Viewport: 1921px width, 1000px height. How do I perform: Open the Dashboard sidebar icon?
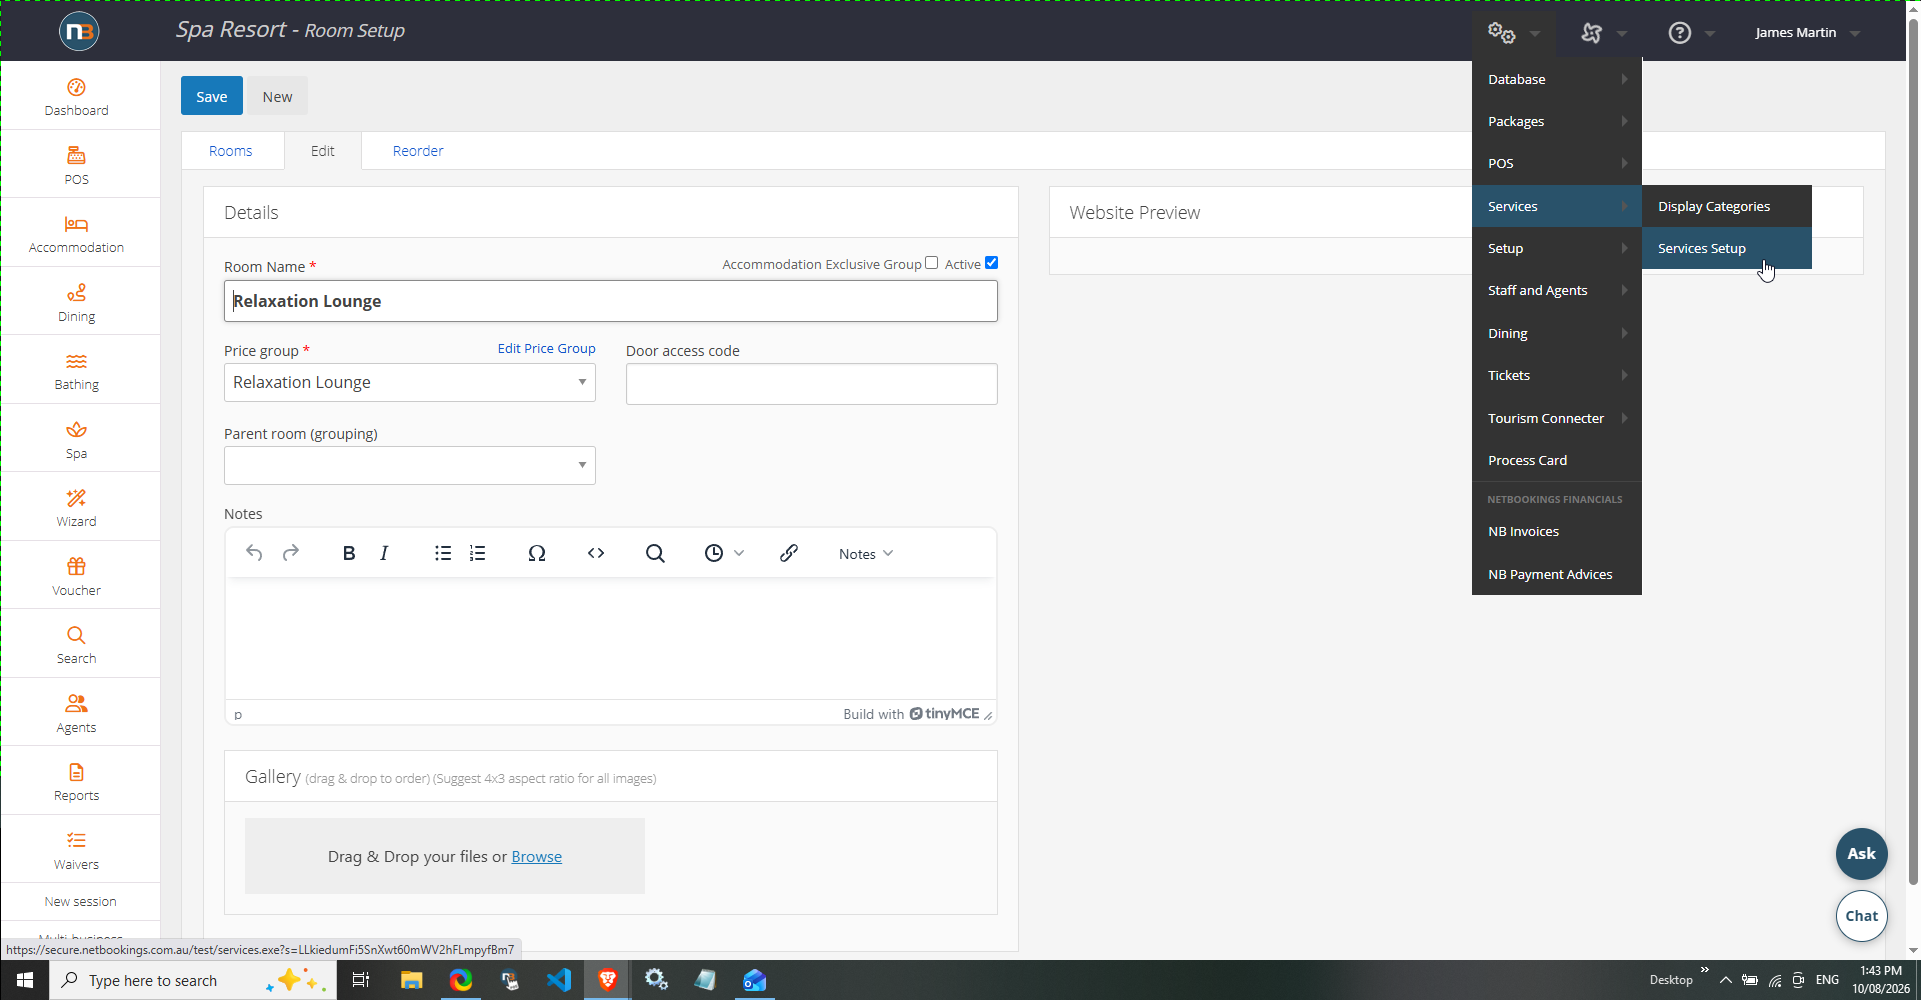[x=77, y=97]
